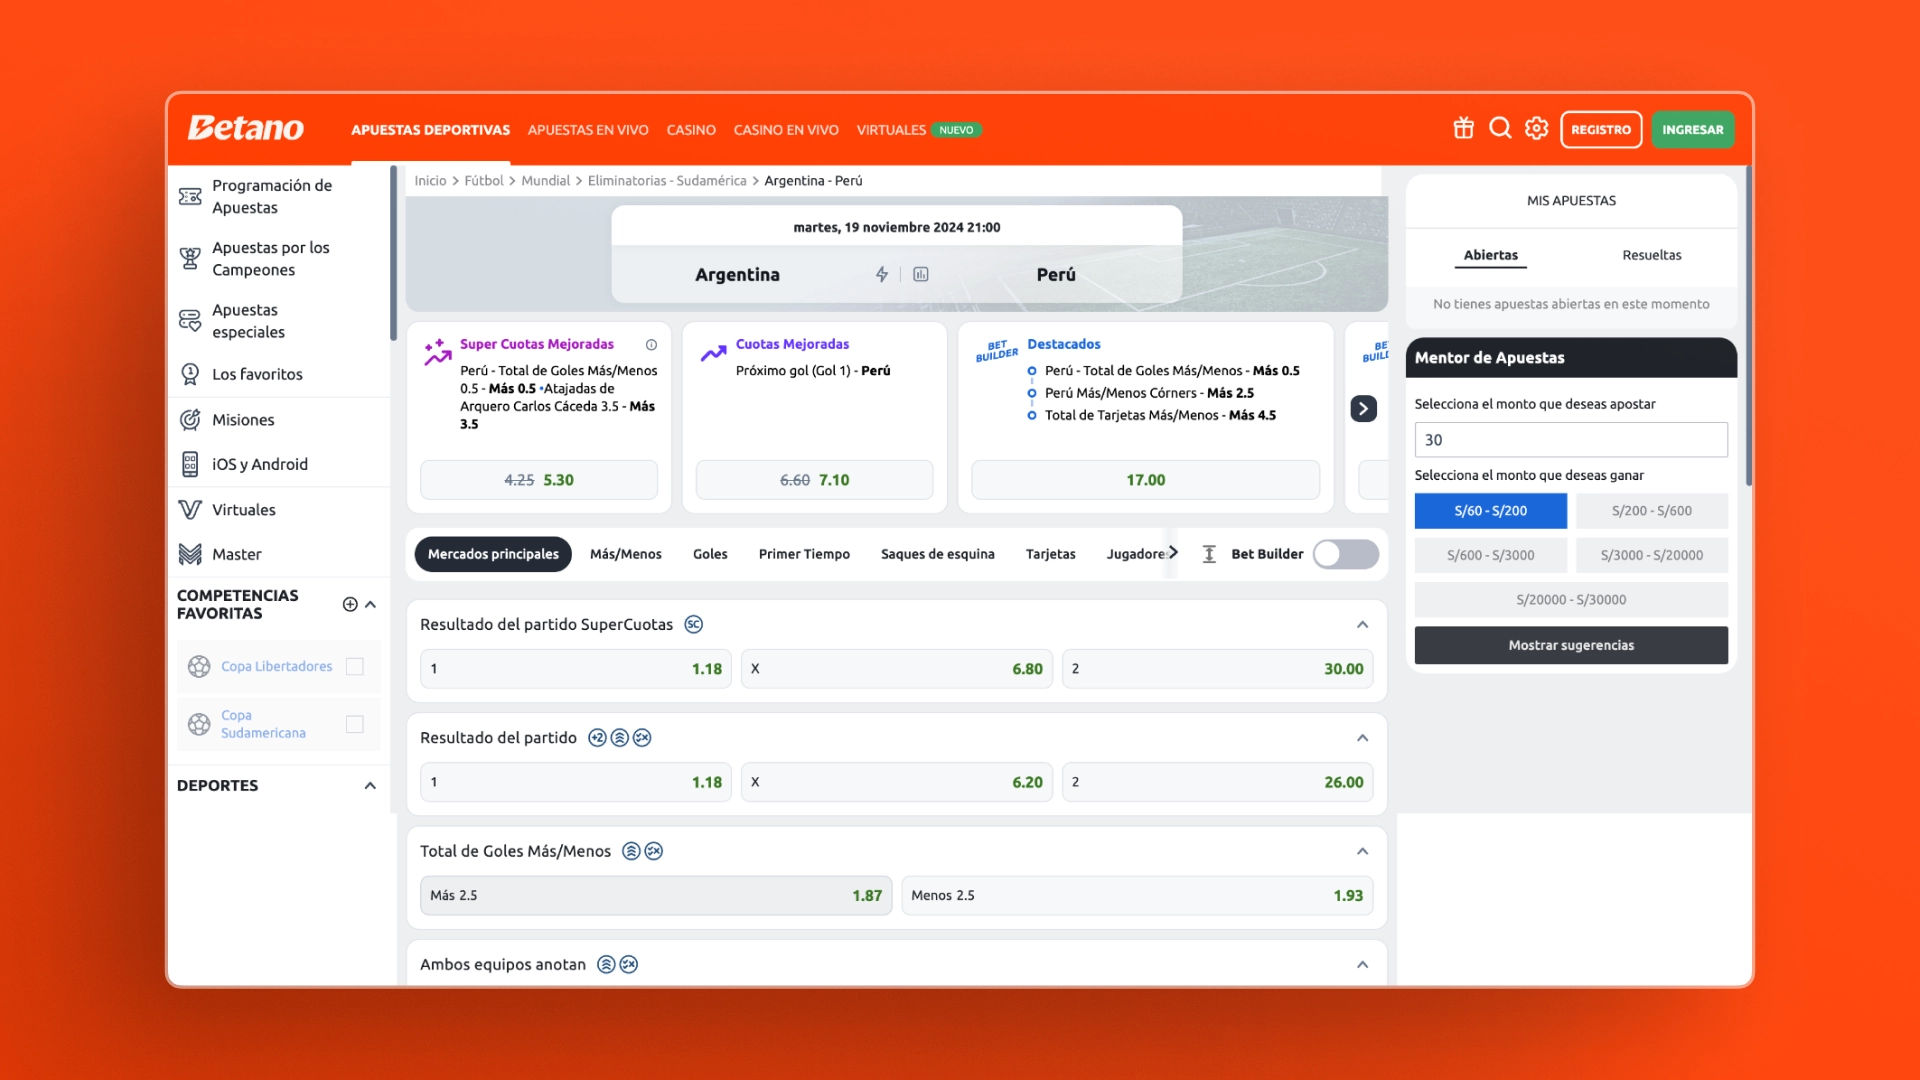The image size is (1920, 1080).
Task: Select the S/60 - S/200 win range
Action: tap(1490, 511)
